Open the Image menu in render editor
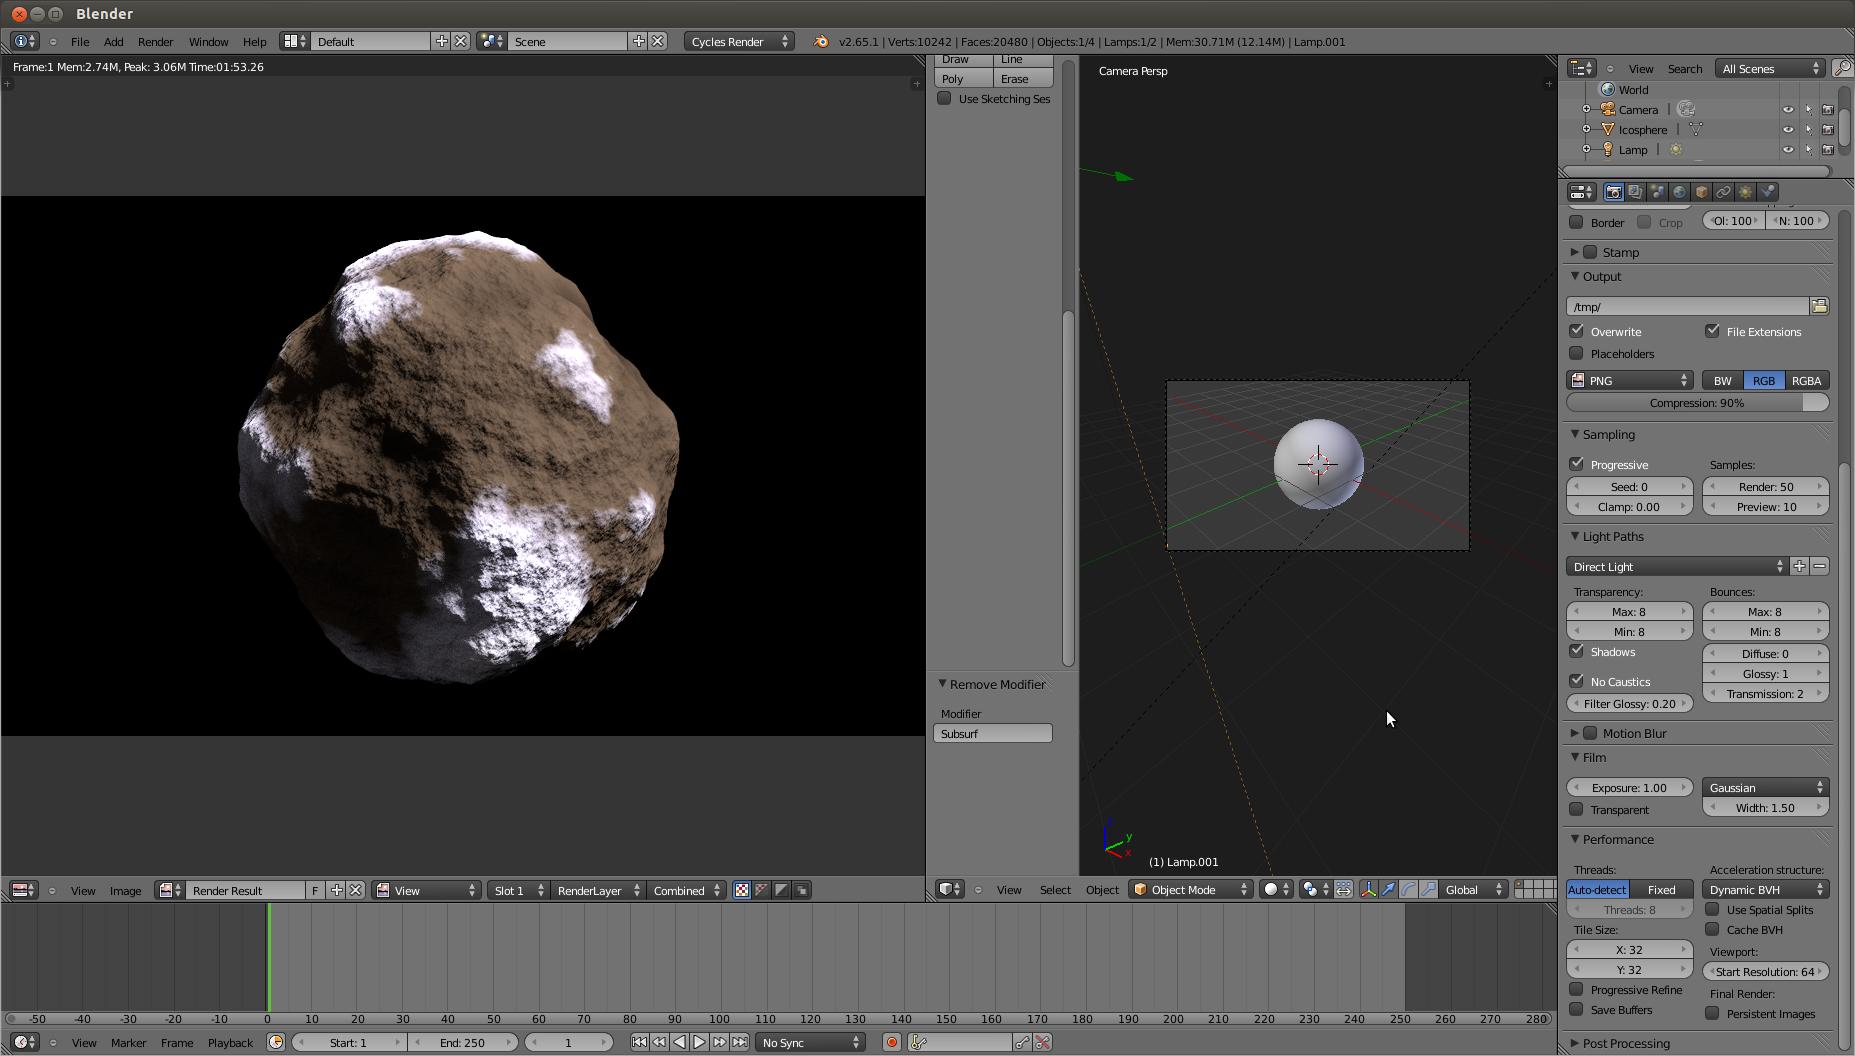The height and width of the screenshot is (1056, 1855). 125,890
